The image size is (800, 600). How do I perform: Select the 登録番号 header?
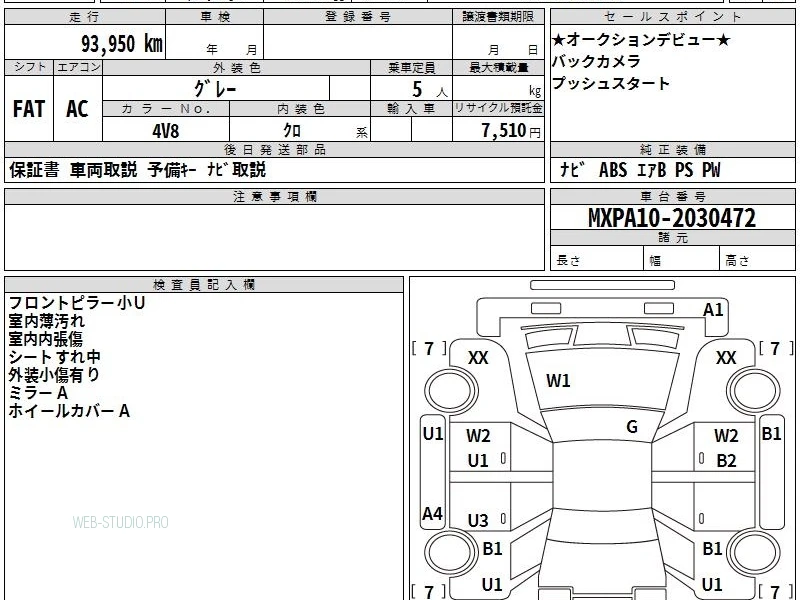coord(358,17)
